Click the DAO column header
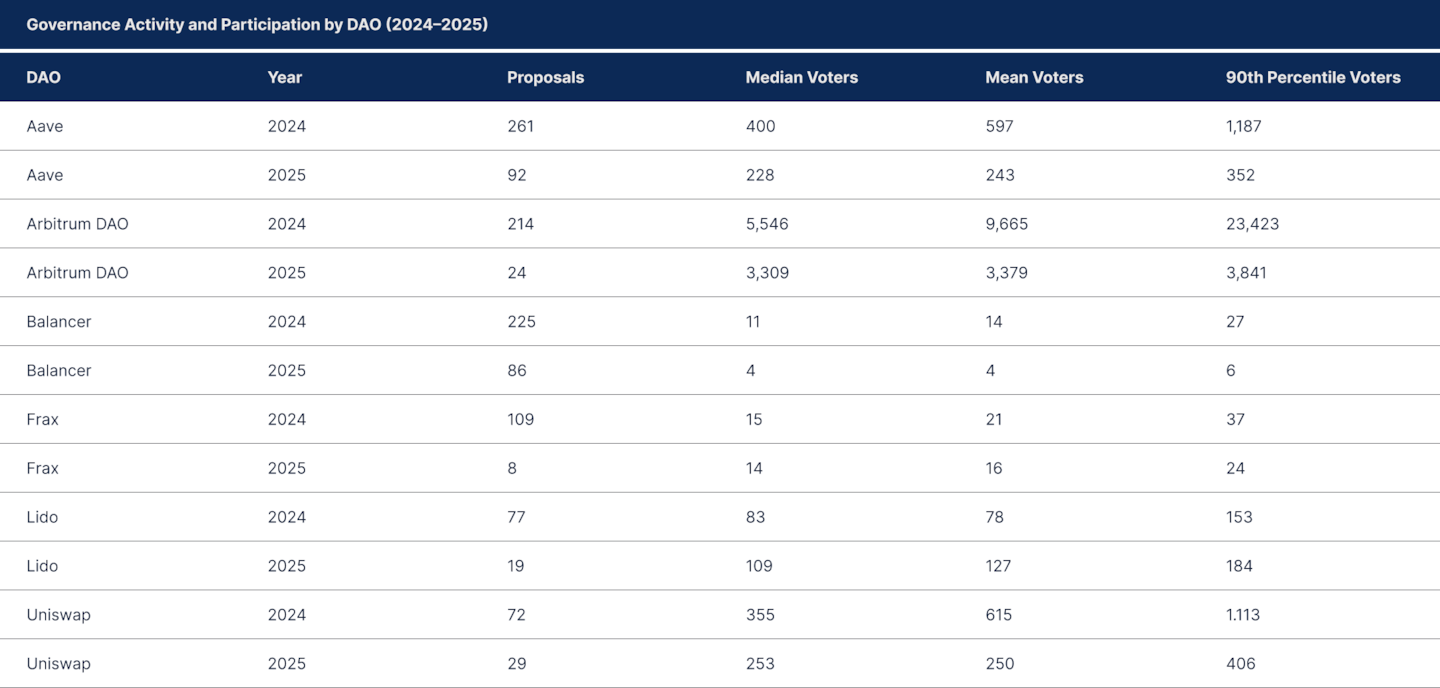The width and height of the screenshot is (1440, 688). tap(43, 77)
